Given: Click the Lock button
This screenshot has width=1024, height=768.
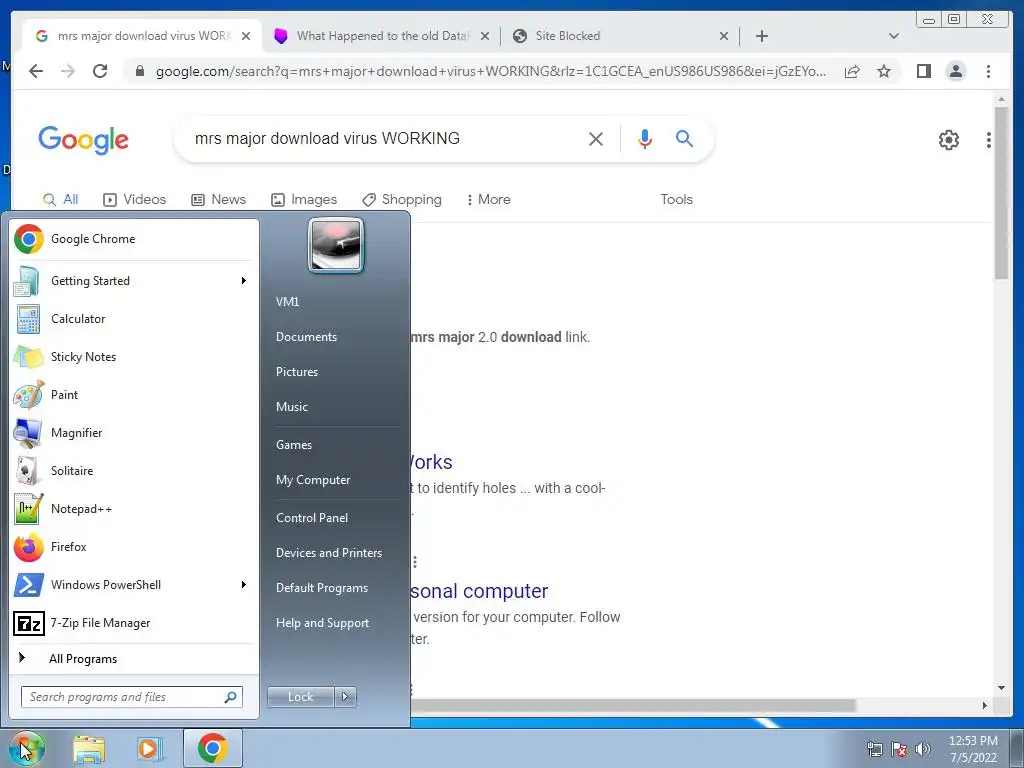Looking at the screenshot, I should pos(301,697).
